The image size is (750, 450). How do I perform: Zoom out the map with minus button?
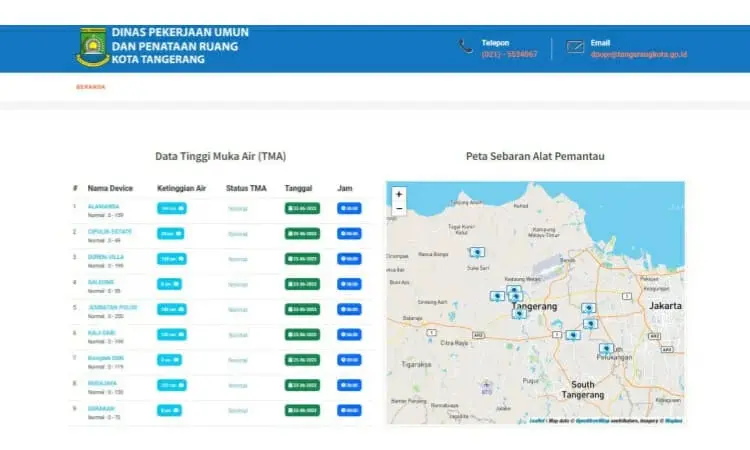(x=399, y=209)
